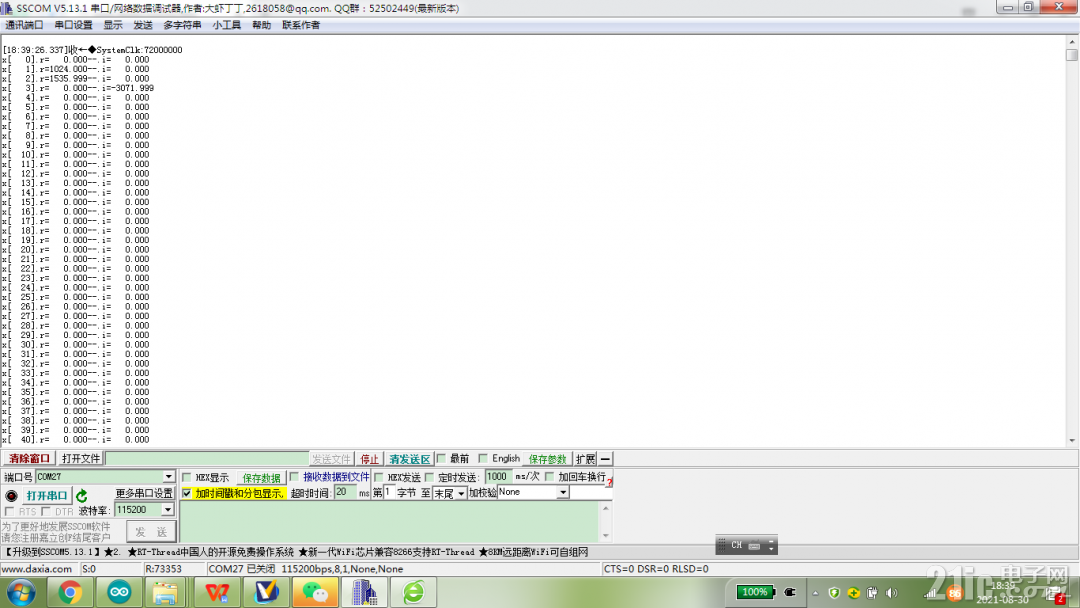The image size is (1080, 608).
Task: Enable the HEX显示 checkbox
Action: (187, 477)
